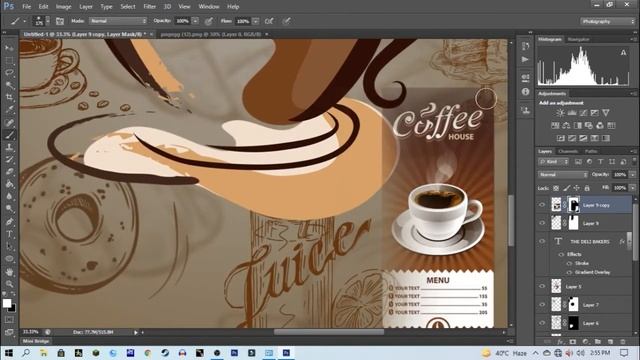This screenshot has height=360, width=640.
Task: Open the Flow slider arrow
Action: pos(256,21)
